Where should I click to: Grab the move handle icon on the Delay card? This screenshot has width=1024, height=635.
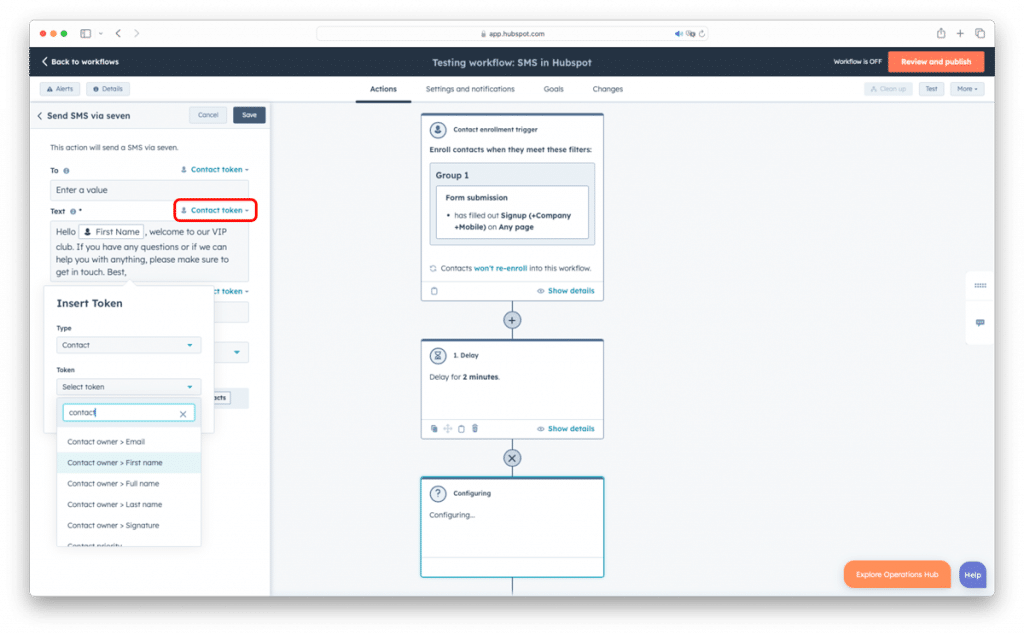coord(448,428)
